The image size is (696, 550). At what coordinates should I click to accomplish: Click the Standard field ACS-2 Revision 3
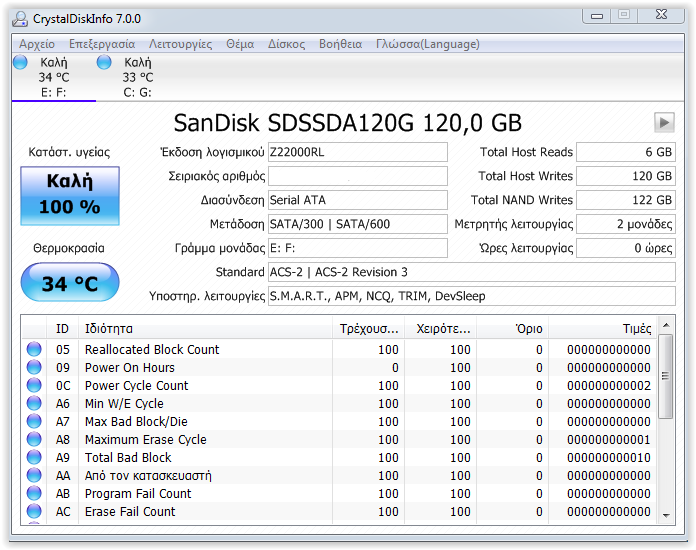pyautogui.click(x=471, y=272)
